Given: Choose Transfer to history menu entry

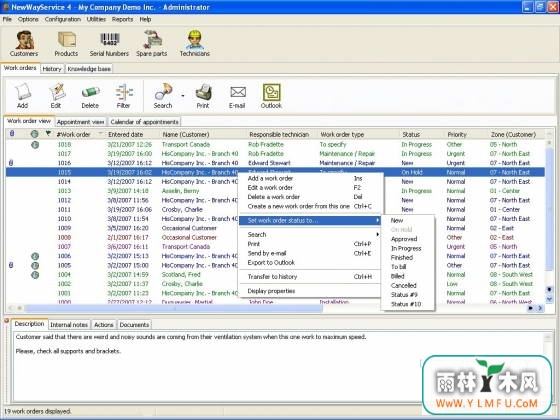Looking at the screenshot, I should click(310, 276).
